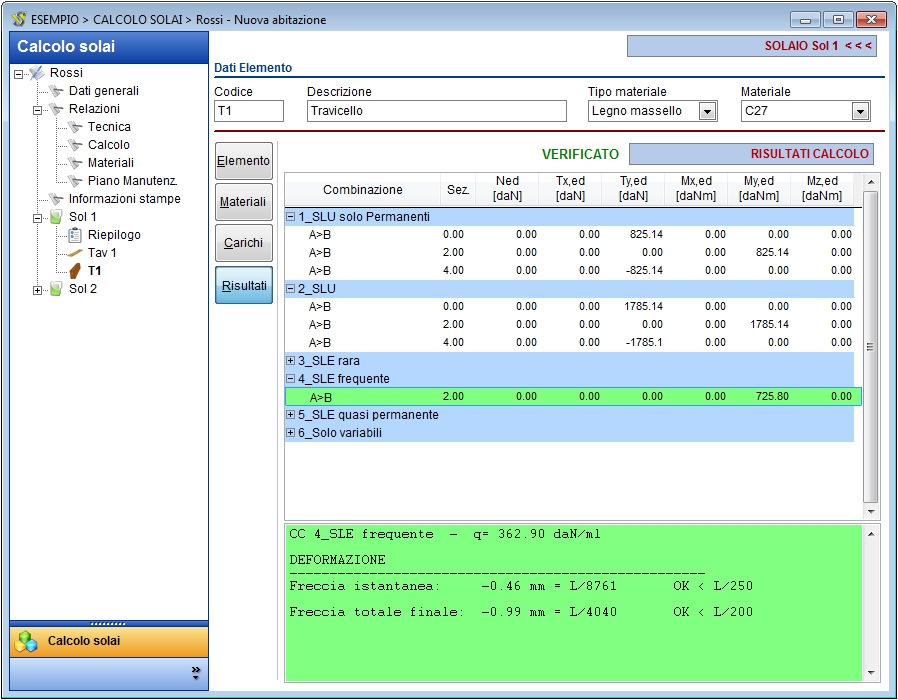Expand the 3_SLE rara combination group
Image resolution: width=898 pixels, height=700 pixels.
coord(291,361)
